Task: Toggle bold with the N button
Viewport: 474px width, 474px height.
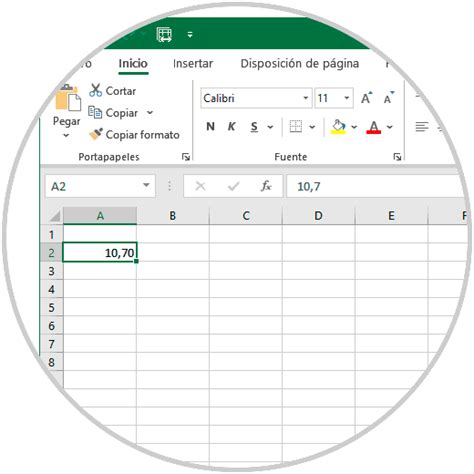Action: (x=210, y=127)
